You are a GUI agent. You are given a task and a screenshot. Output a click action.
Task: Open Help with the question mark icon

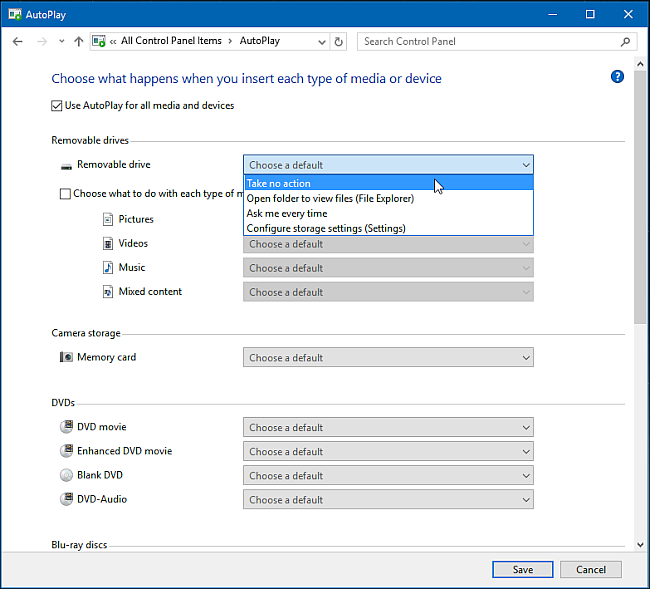coord(617,77)
